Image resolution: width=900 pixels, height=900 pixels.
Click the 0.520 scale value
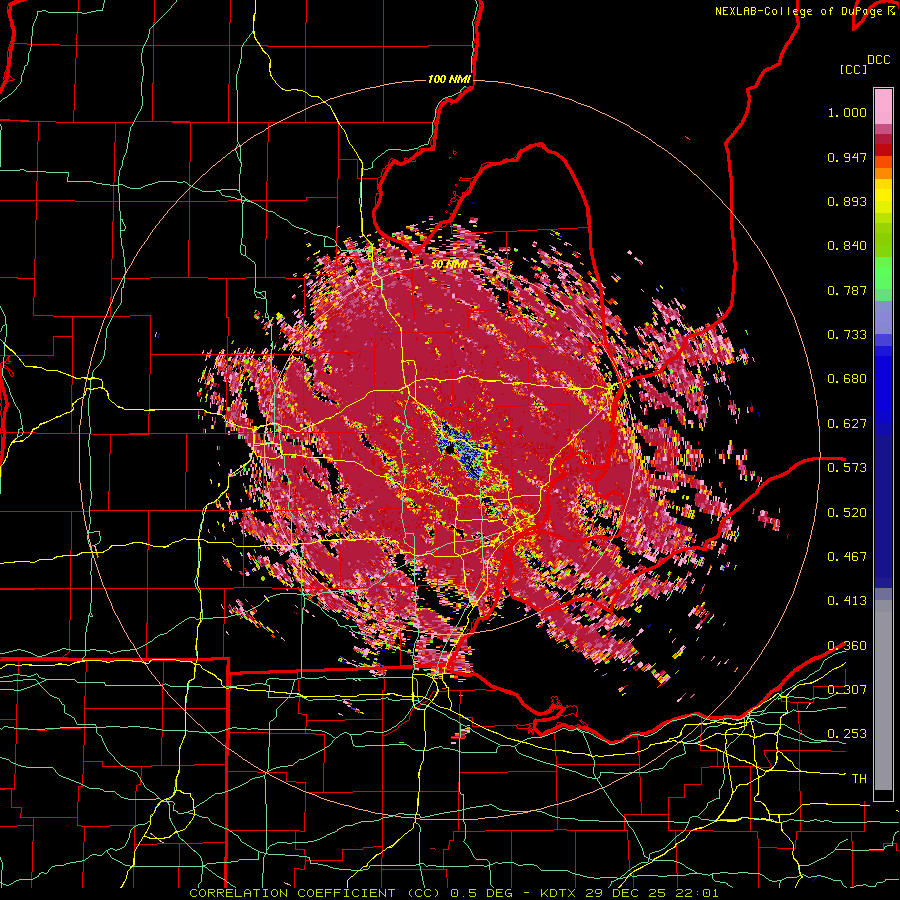tap(847, 512)
